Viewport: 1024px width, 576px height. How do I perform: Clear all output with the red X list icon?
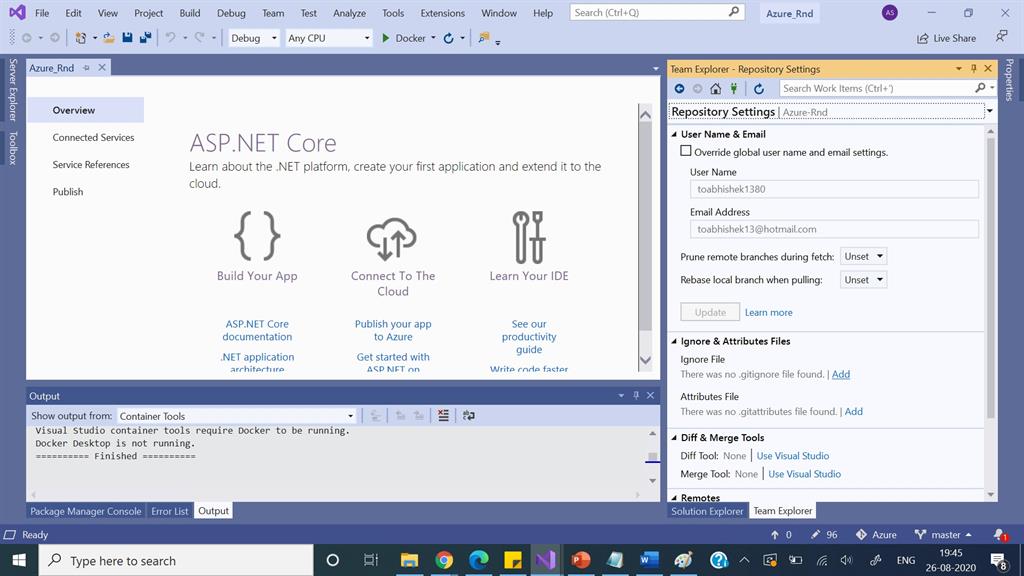(x=443, y=415)
